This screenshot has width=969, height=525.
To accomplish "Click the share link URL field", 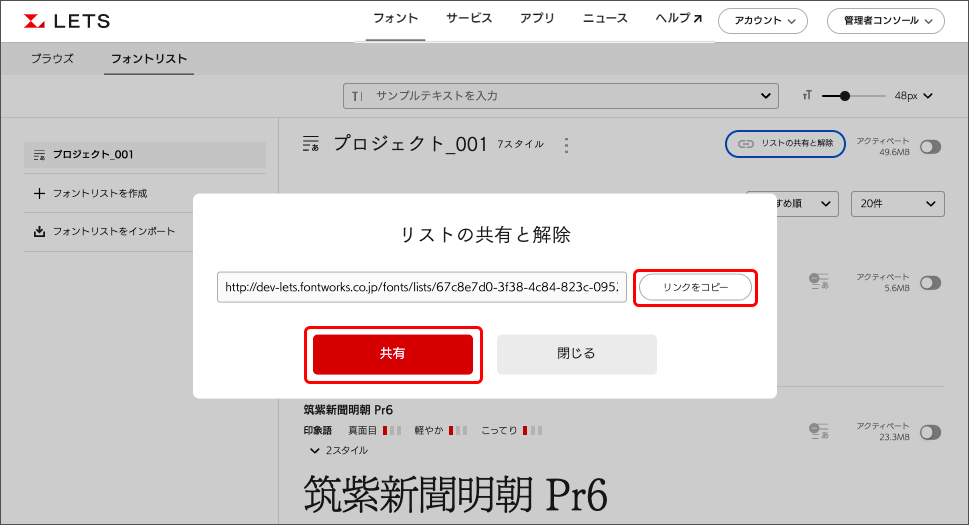I will (421, 287).
